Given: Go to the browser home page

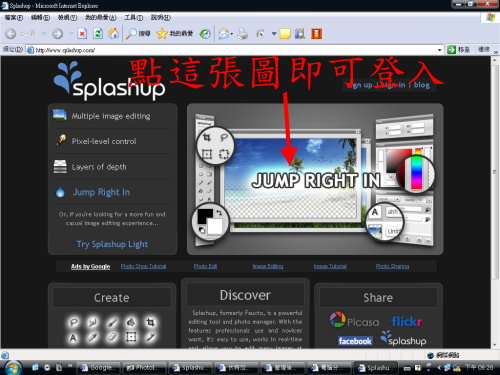Looking at the screenshot, I should click(x=113, y=33).
